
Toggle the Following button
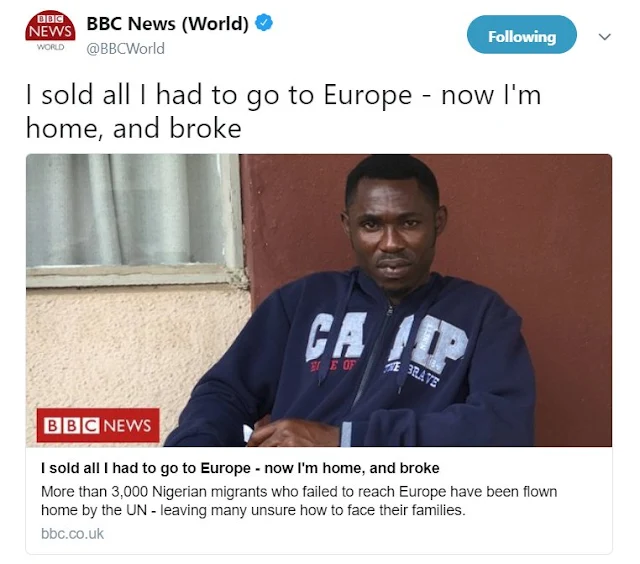[522, 35]
